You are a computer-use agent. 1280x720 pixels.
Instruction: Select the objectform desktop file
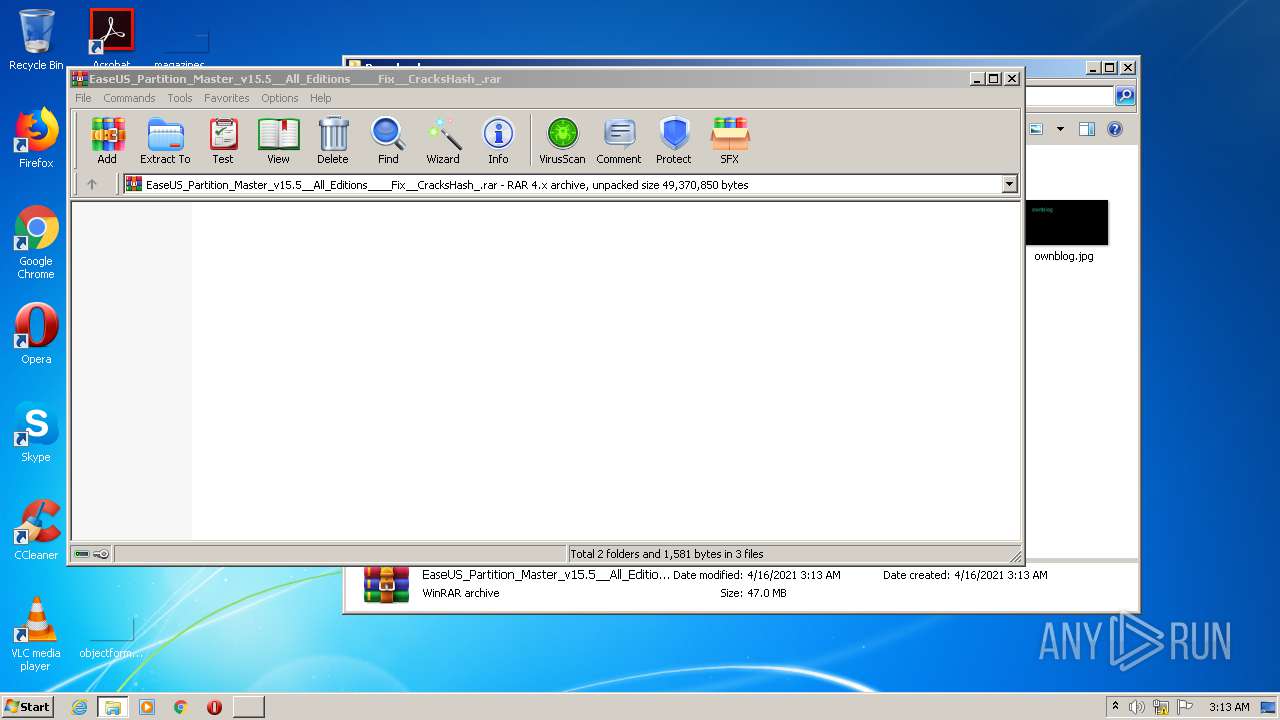pyautogui.click(x=110, y=639)
